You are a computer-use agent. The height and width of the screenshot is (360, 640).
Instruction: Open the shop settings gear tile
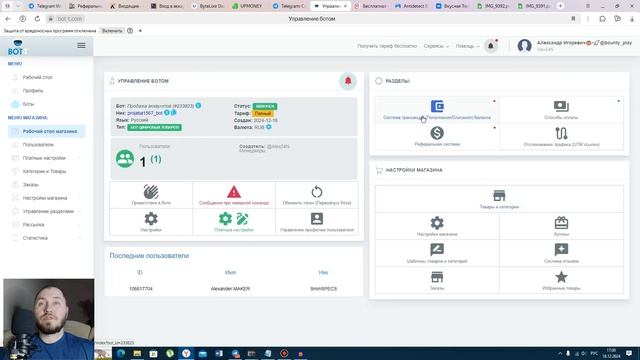pyautogui.click(x=437, y=226)
